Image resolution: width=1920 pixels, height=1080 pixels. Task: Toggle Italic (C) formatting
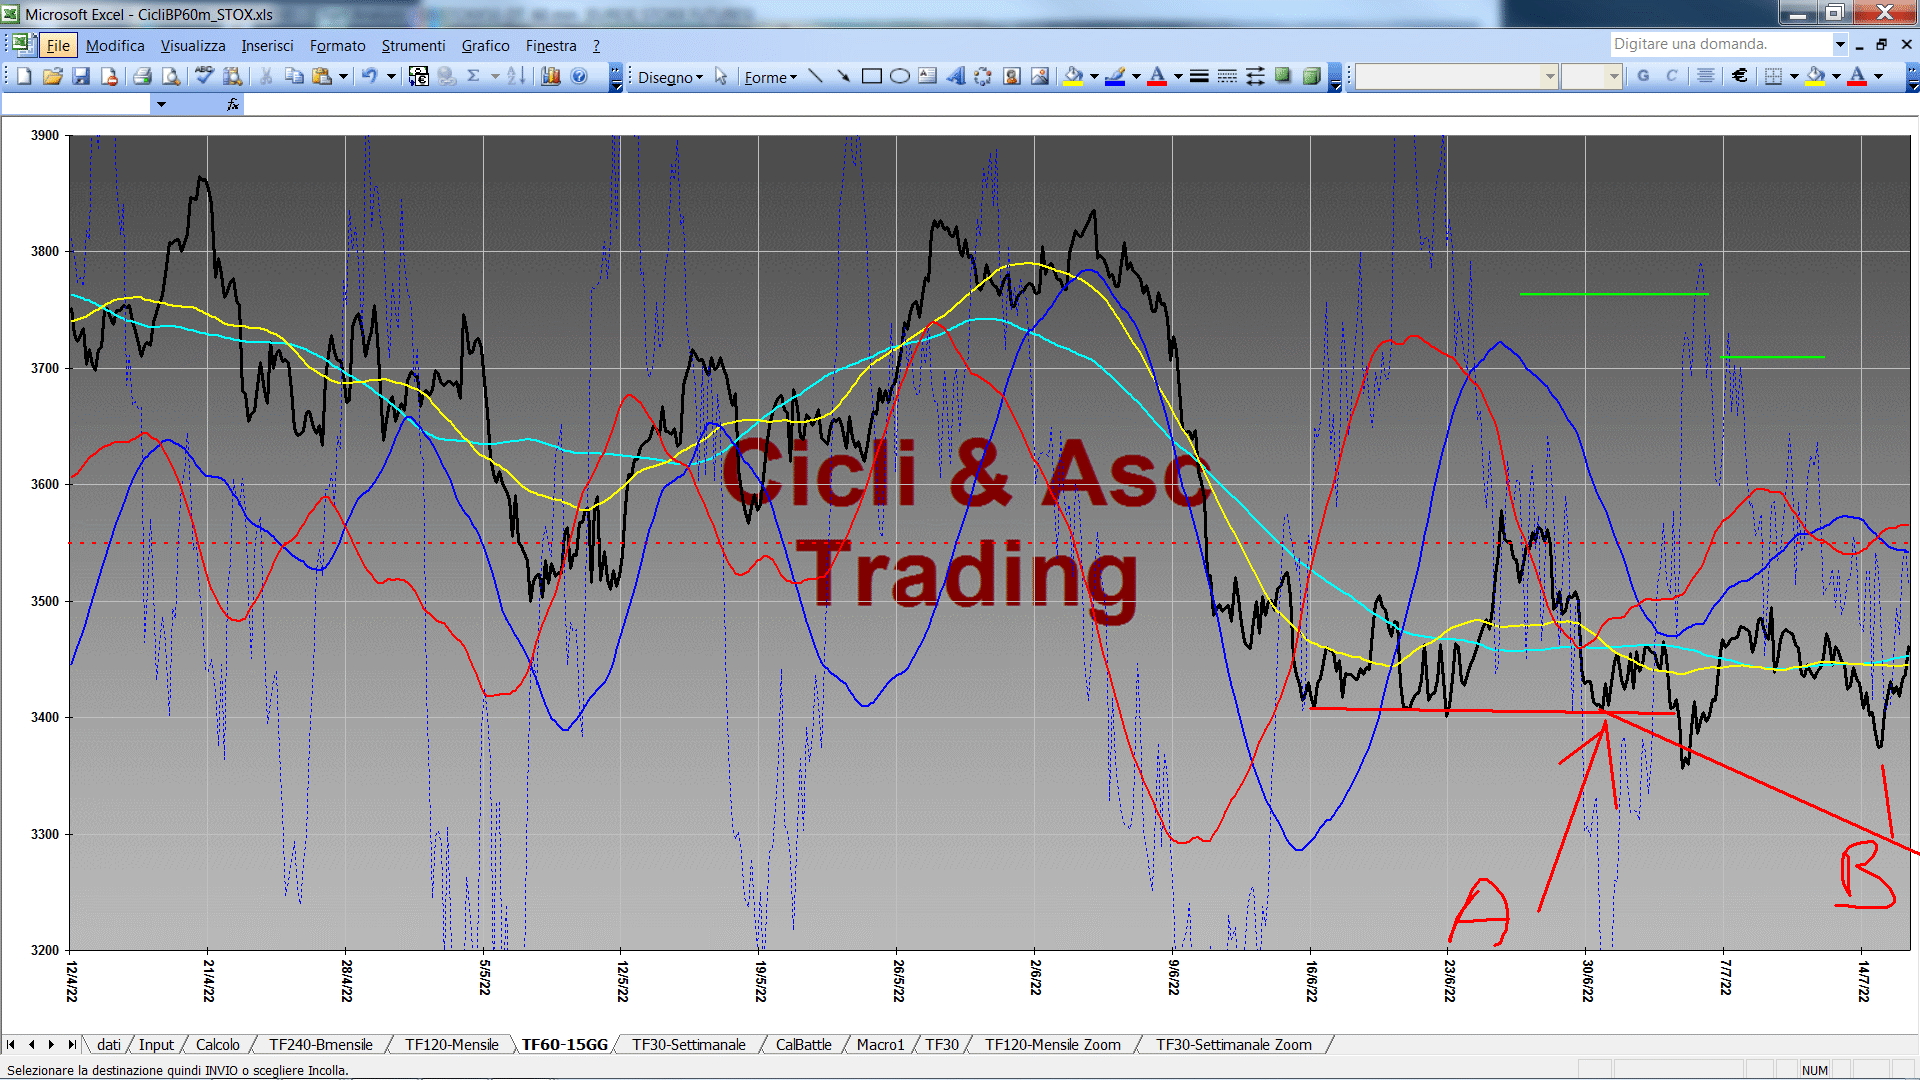(x=1671, y=76)
